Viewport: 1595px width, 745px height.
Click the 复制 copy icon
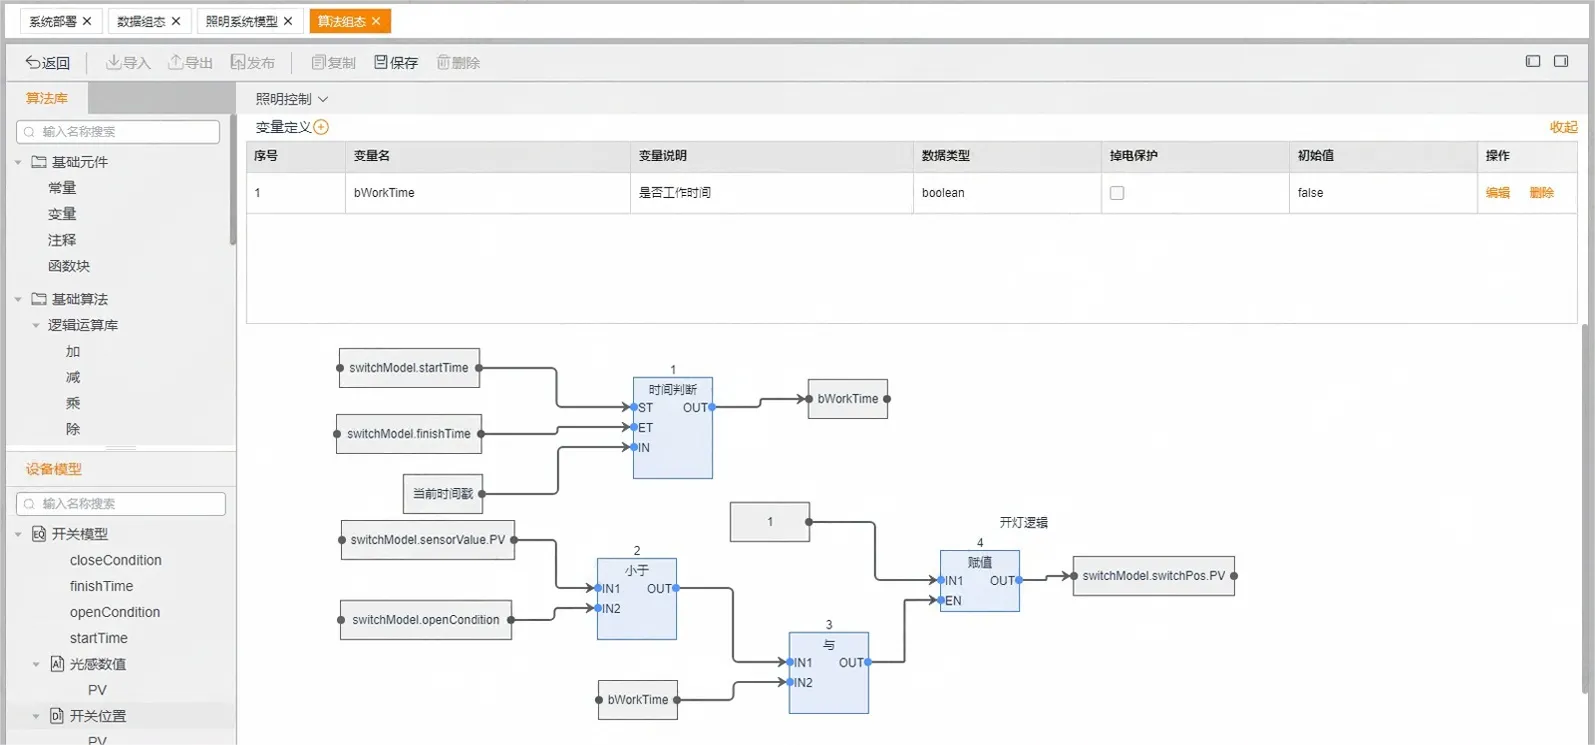pyautogui.click(x=319, y=62)
